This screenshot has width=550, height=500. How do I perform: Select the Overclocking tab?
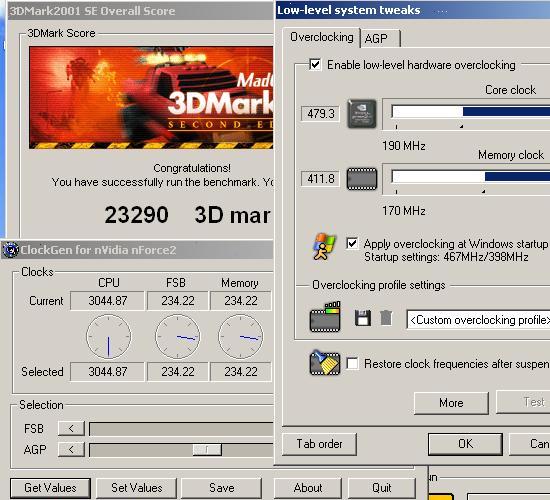click(x=322, y=37)
